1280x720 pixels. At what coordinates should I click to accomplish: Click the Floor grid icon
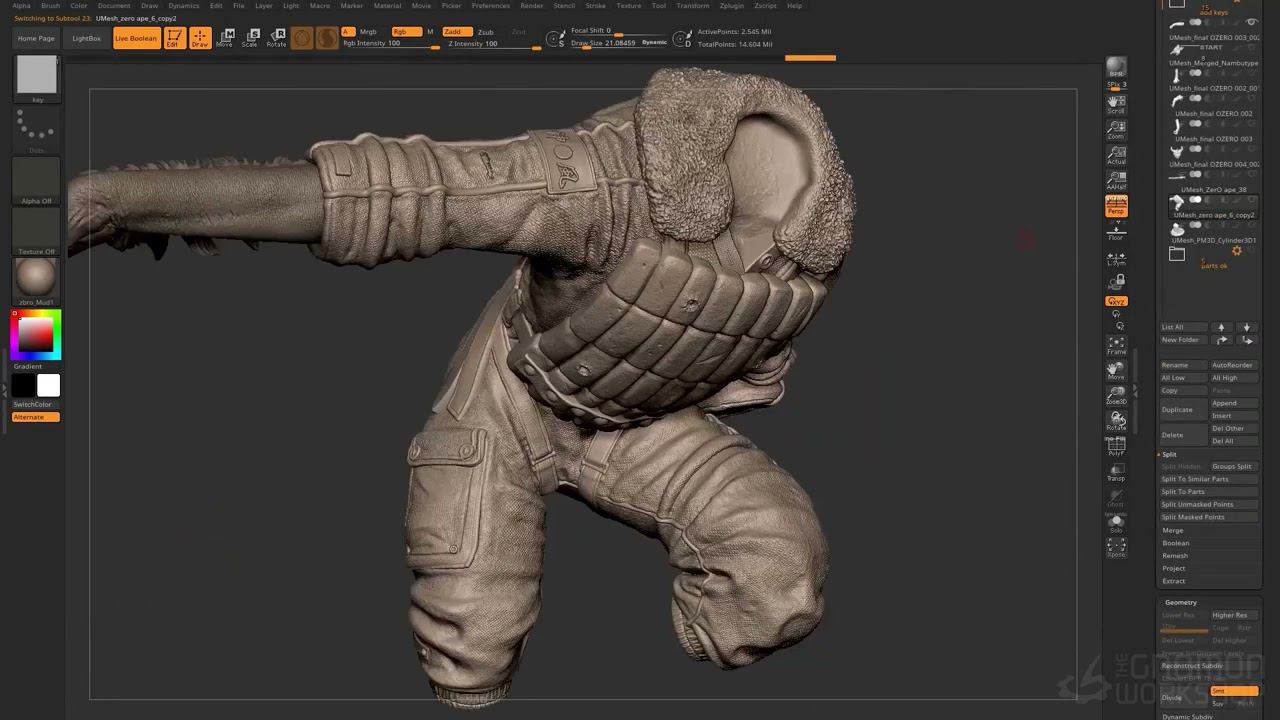tap(1116, 231)
